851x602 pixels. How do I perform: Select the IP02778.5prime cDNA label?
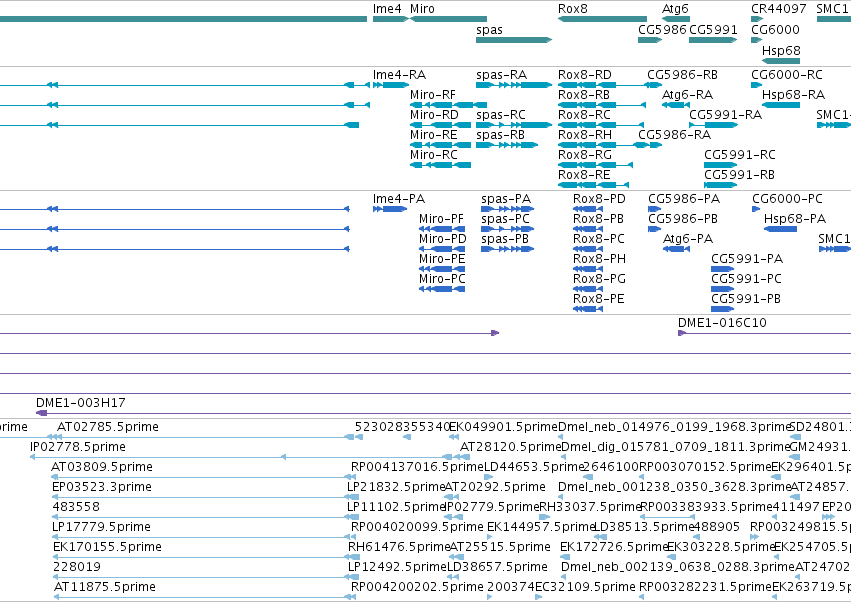tap(78, 448)
